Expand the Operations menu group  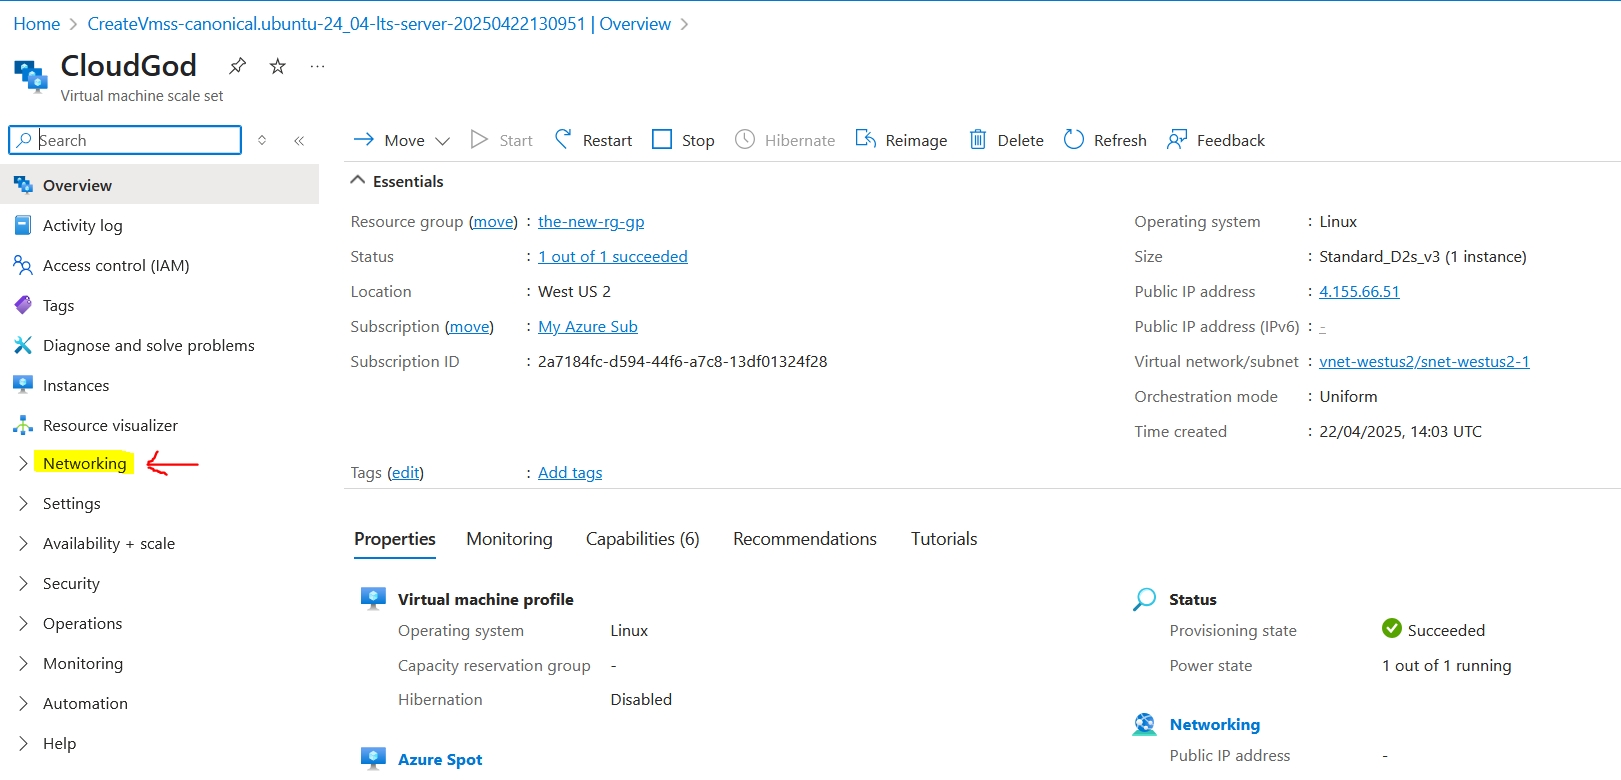23,623
